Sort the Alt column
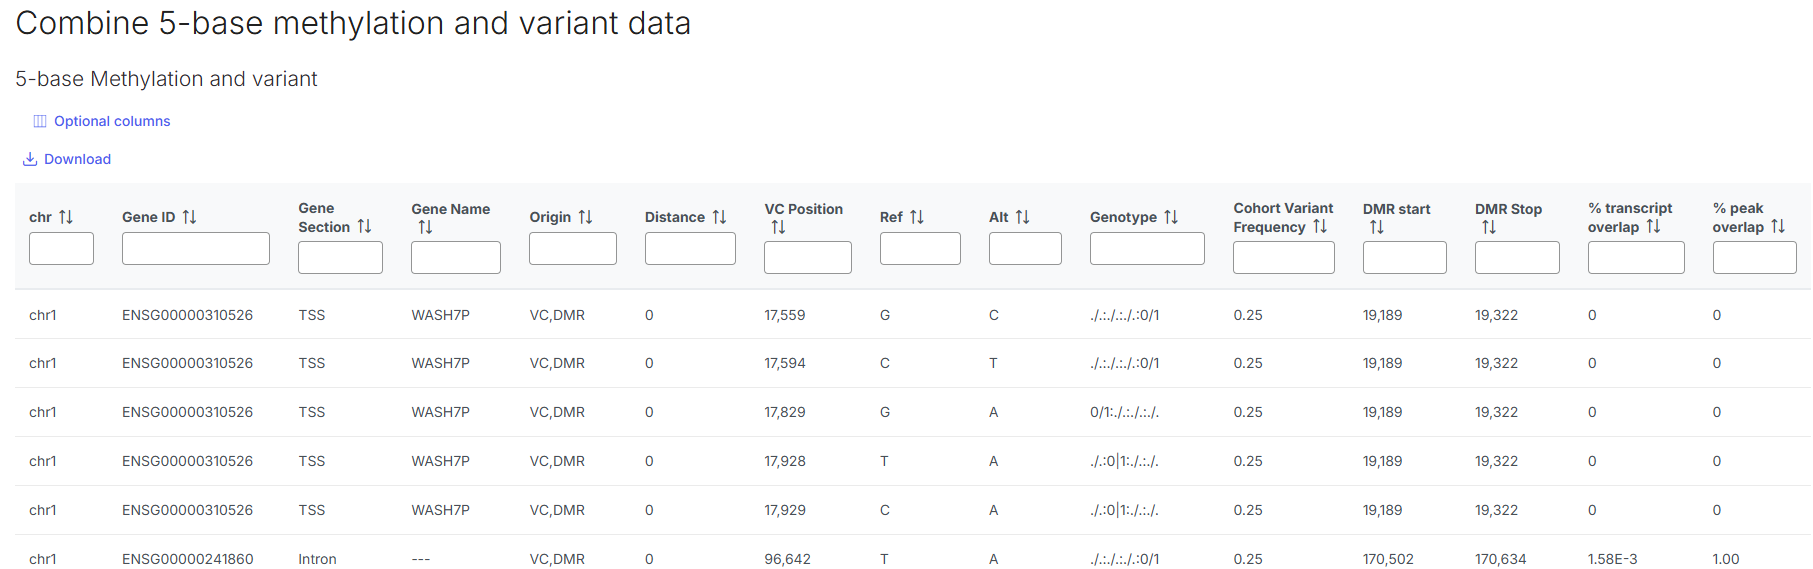 pyautogui.click(x=1022, y=217)
